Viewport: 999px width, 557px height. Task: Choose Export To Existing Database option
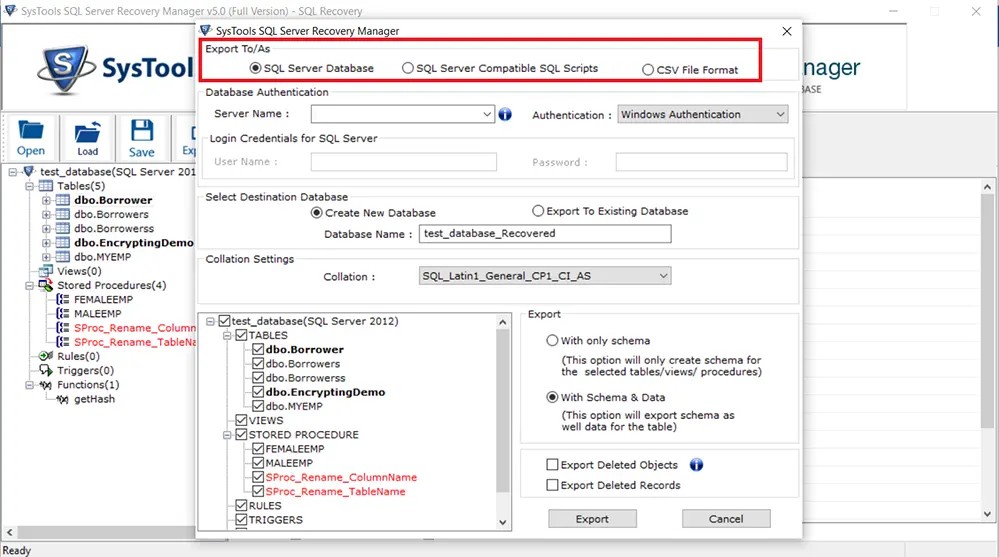(538, 211)
